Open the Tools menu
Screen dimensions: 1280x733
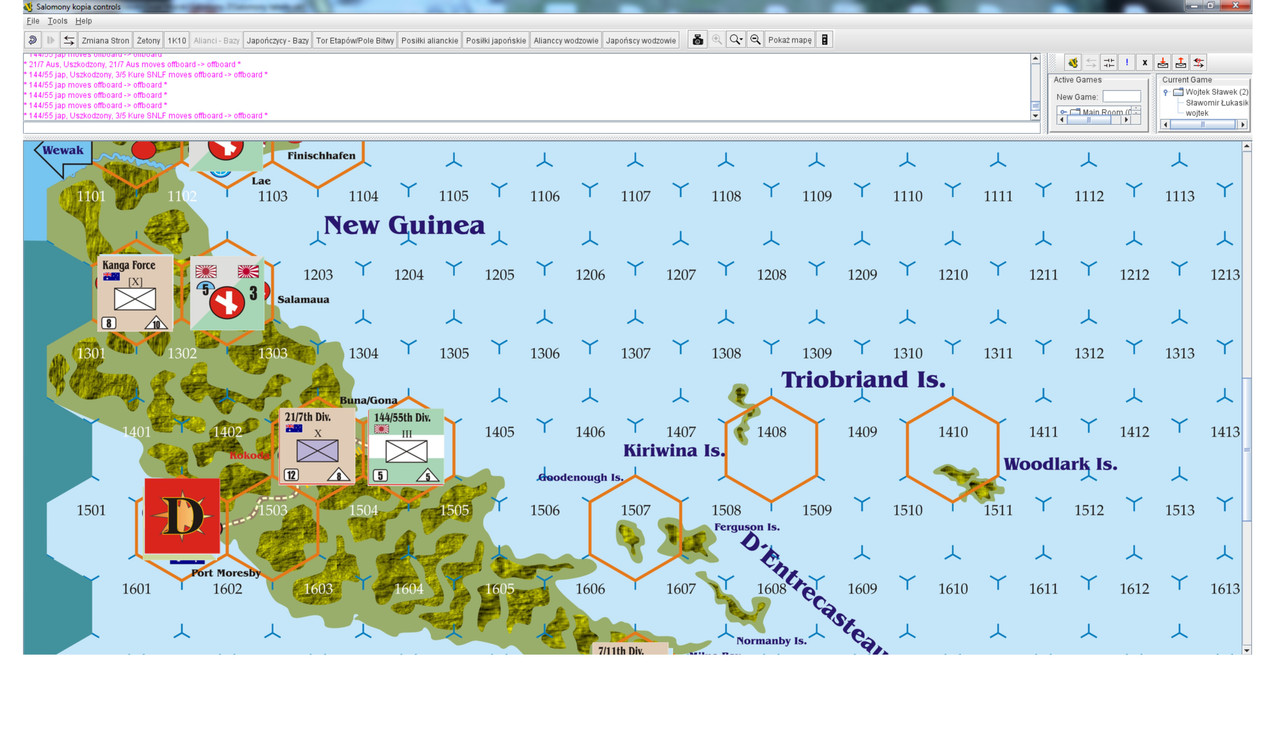coord(58,21)
